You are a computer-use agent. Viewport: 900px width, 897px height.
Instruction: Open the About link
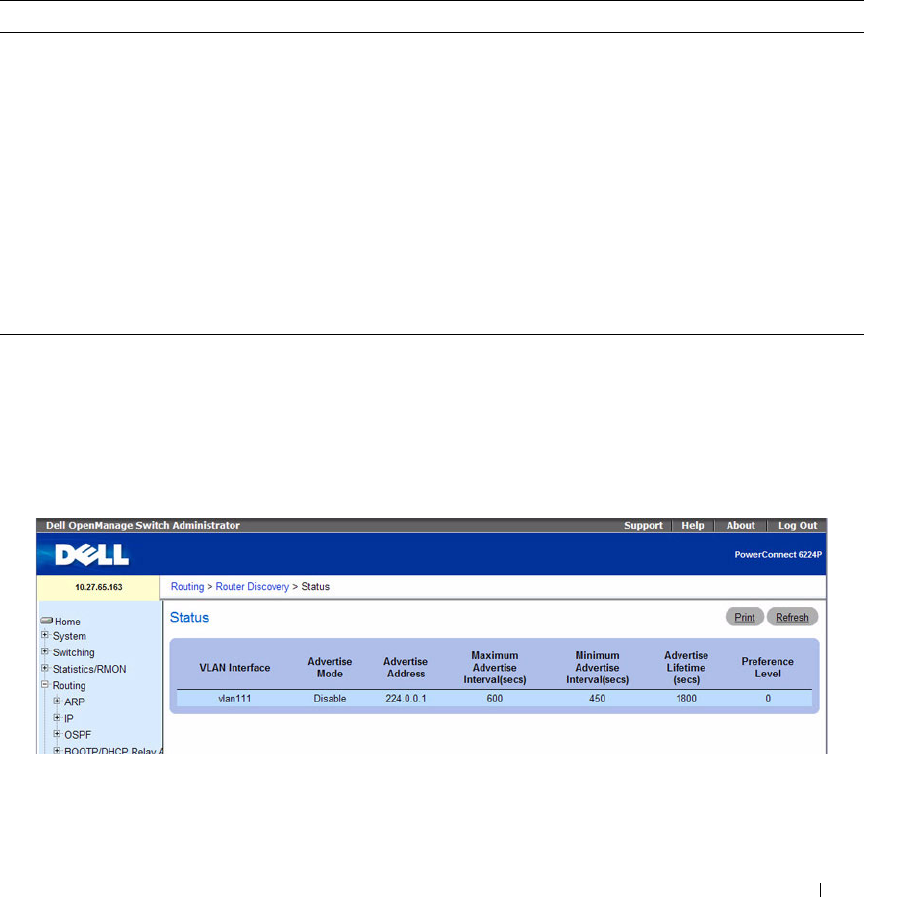[x=740, y=526]
